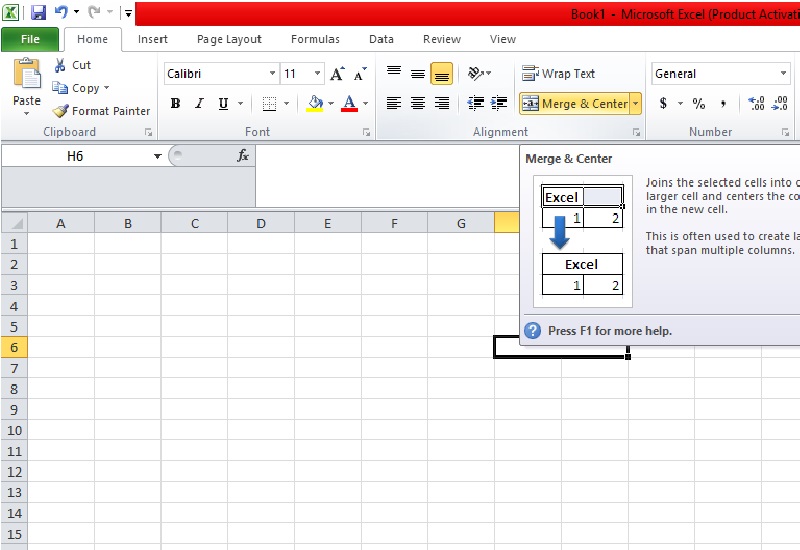Image resolution: width=800 pixels, height=550 pixels.
Task: Open Font Color palette arrow
Action: pos(365,104)
